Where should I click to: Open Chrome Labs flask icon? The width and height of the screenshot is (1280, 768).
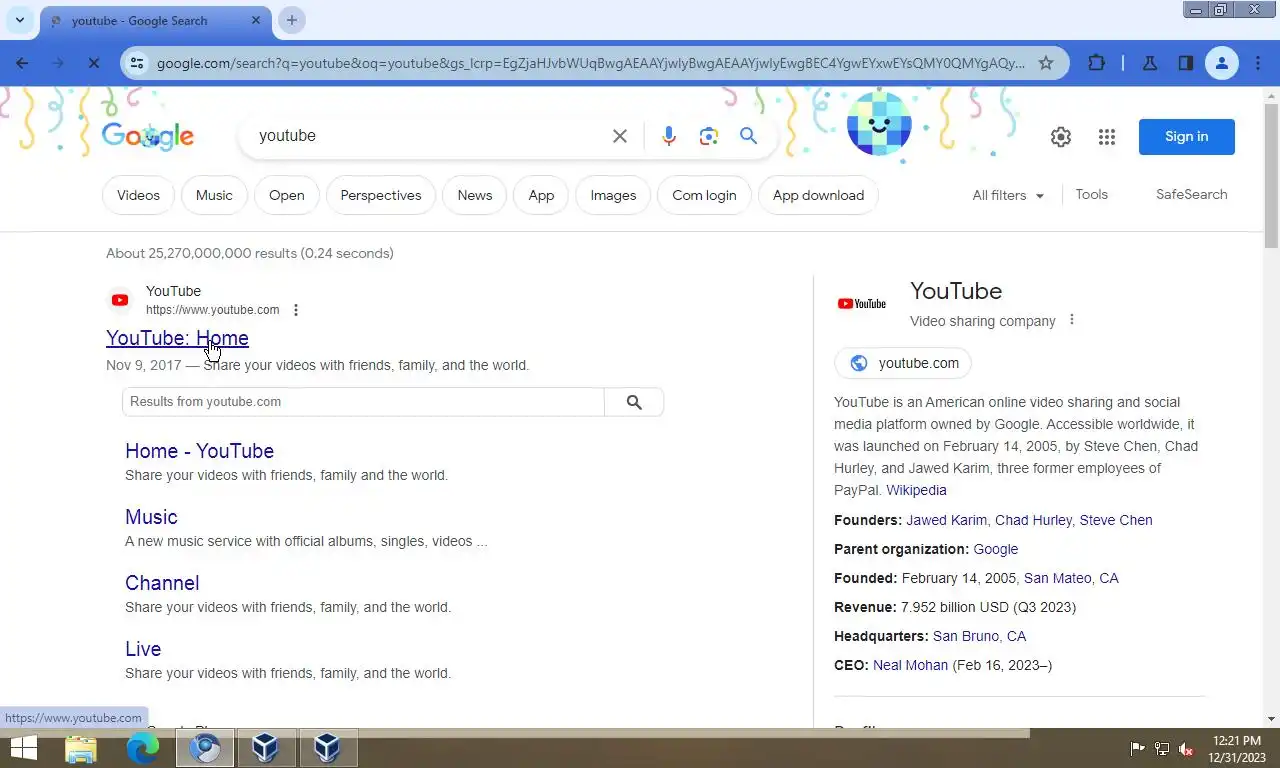(1150, 63)
